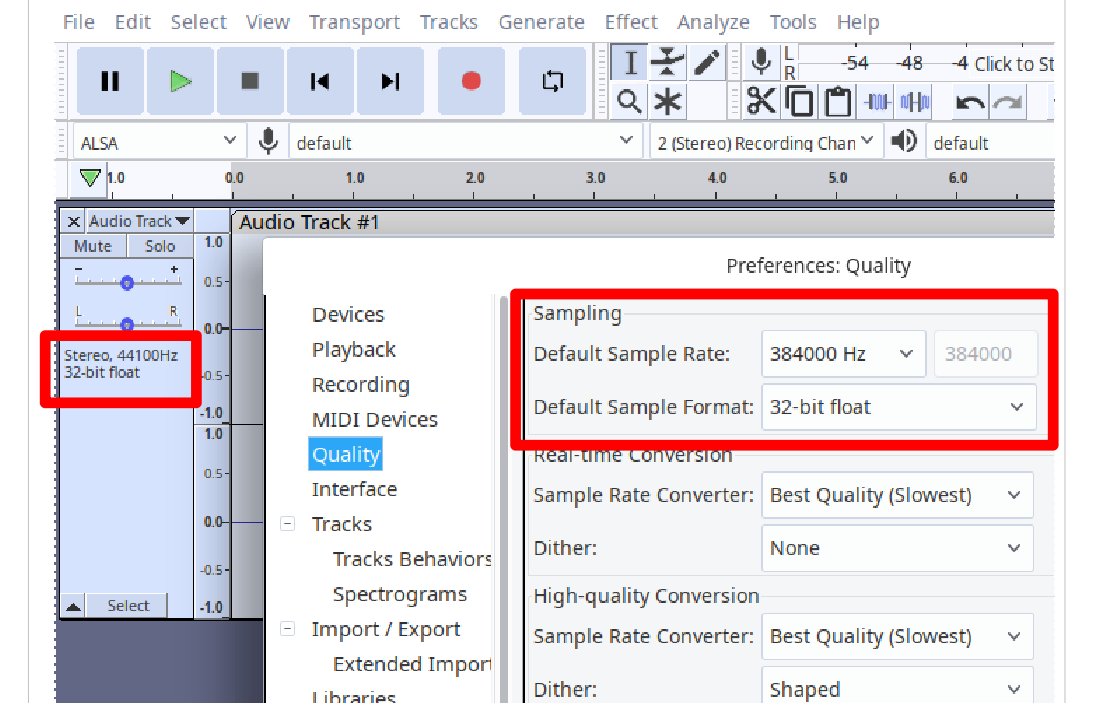
Task: Open the Generate menu
Action: (541, 22)
